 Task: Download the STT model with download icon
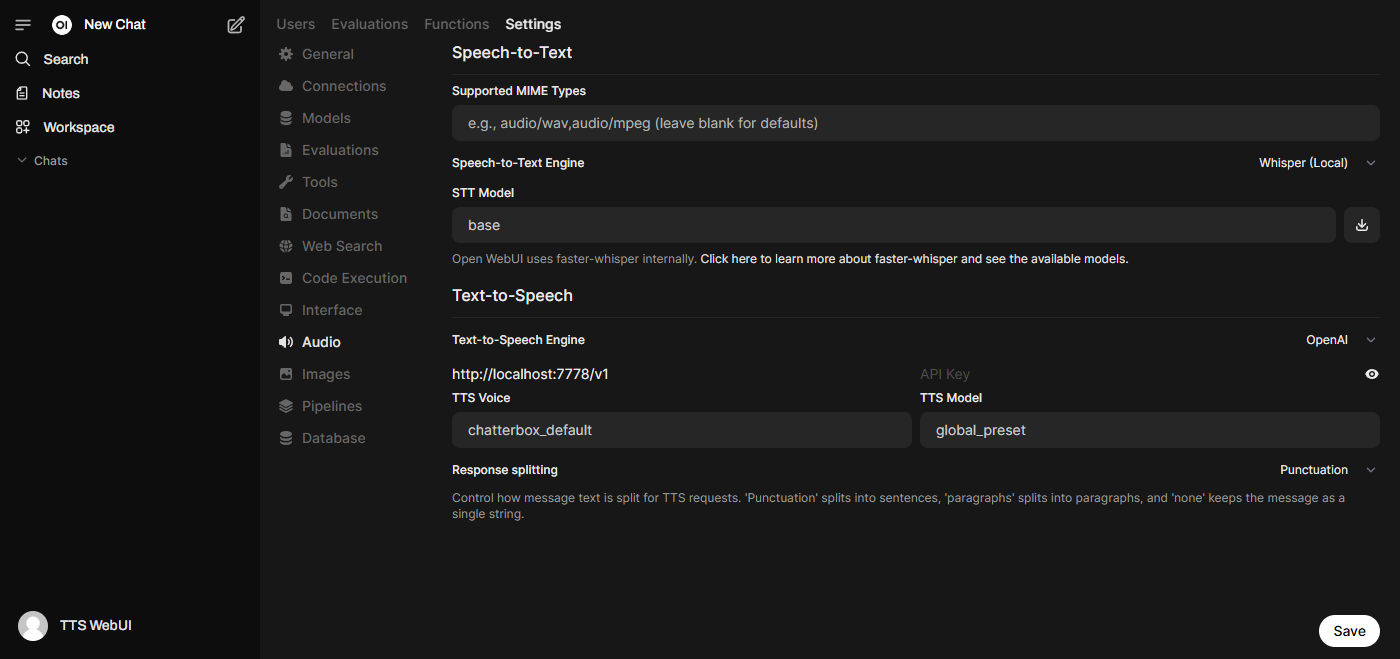pyautogui.click(x=1361, y=225)
